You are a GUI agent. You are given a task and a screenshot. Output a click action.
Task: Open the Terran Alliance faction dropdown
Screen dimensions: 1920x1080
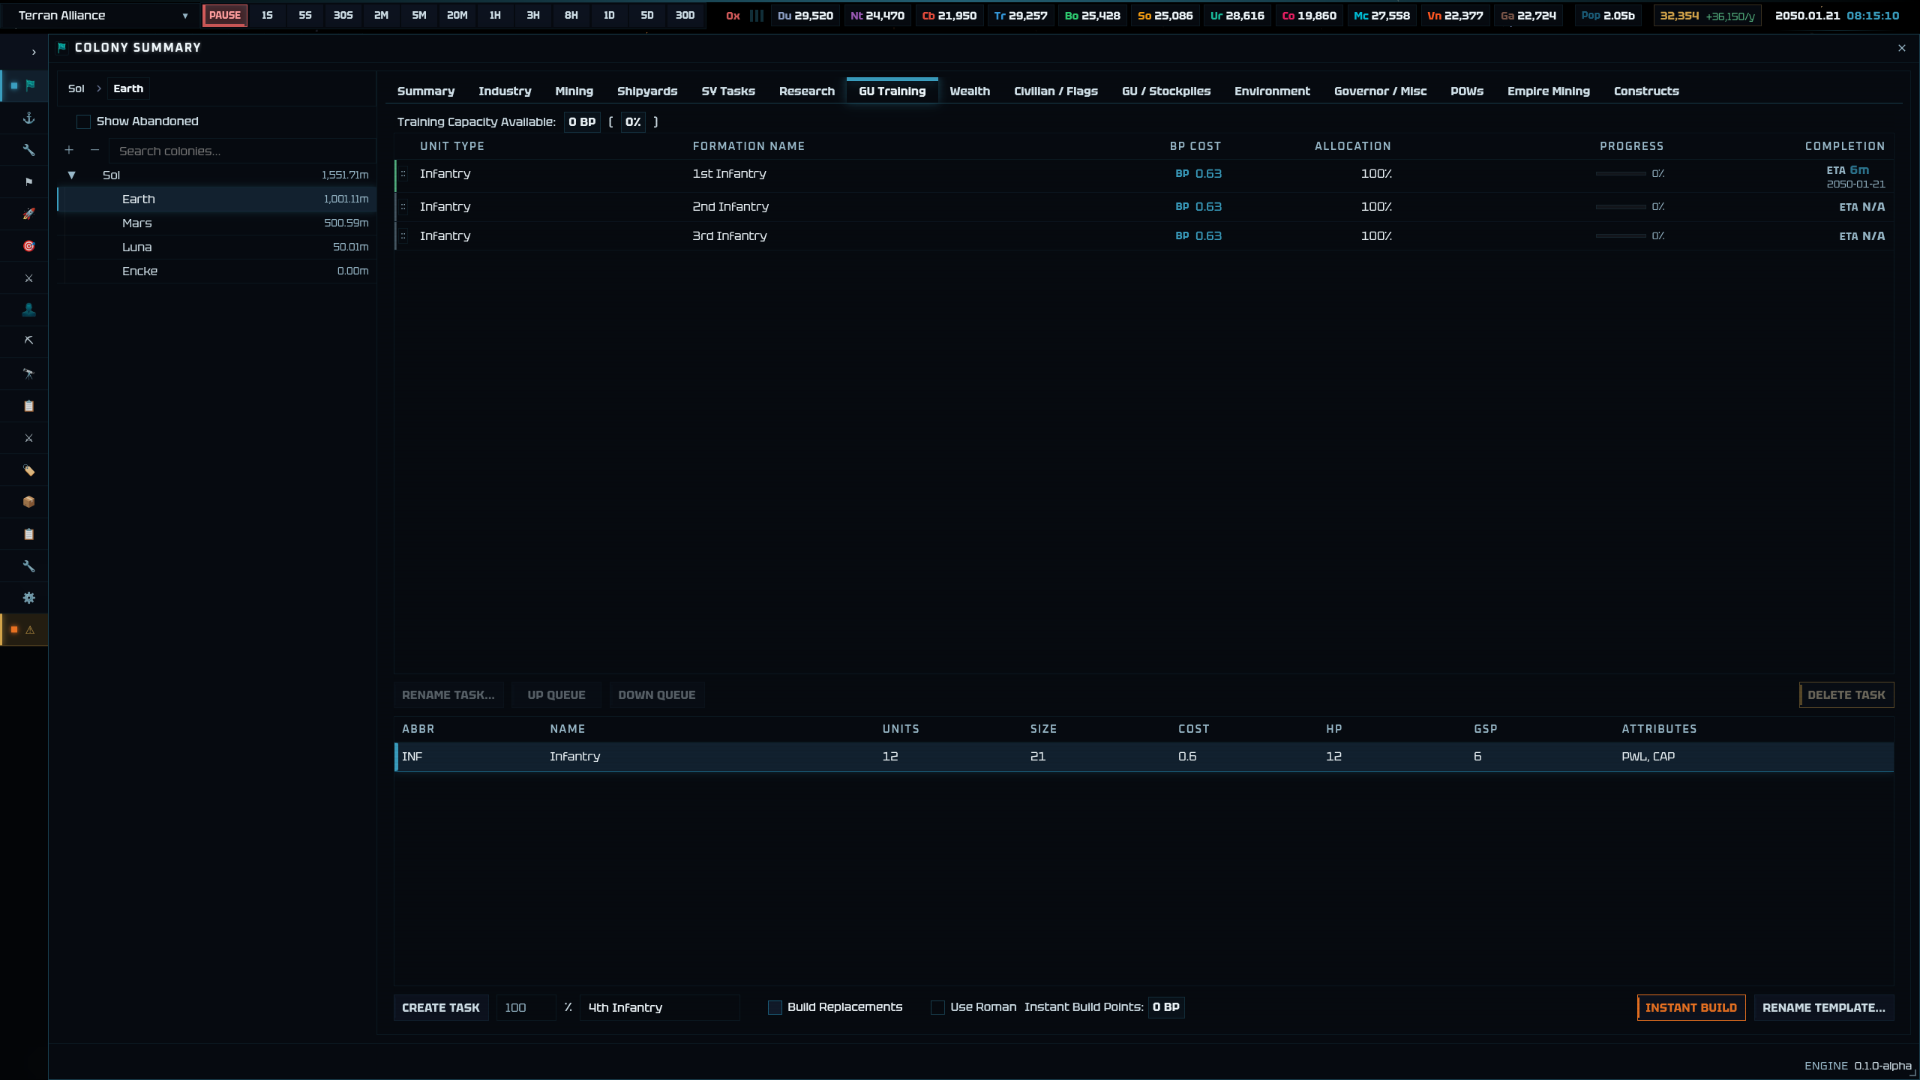click(103, 16)
